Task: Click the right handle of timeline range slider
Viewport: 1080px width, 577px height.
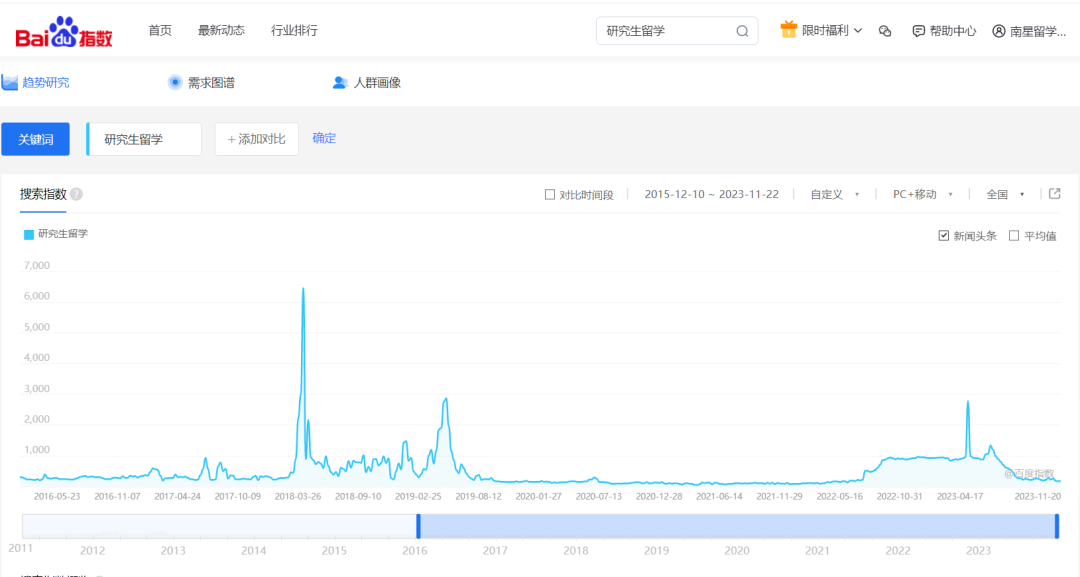Action: [1057, 526]
